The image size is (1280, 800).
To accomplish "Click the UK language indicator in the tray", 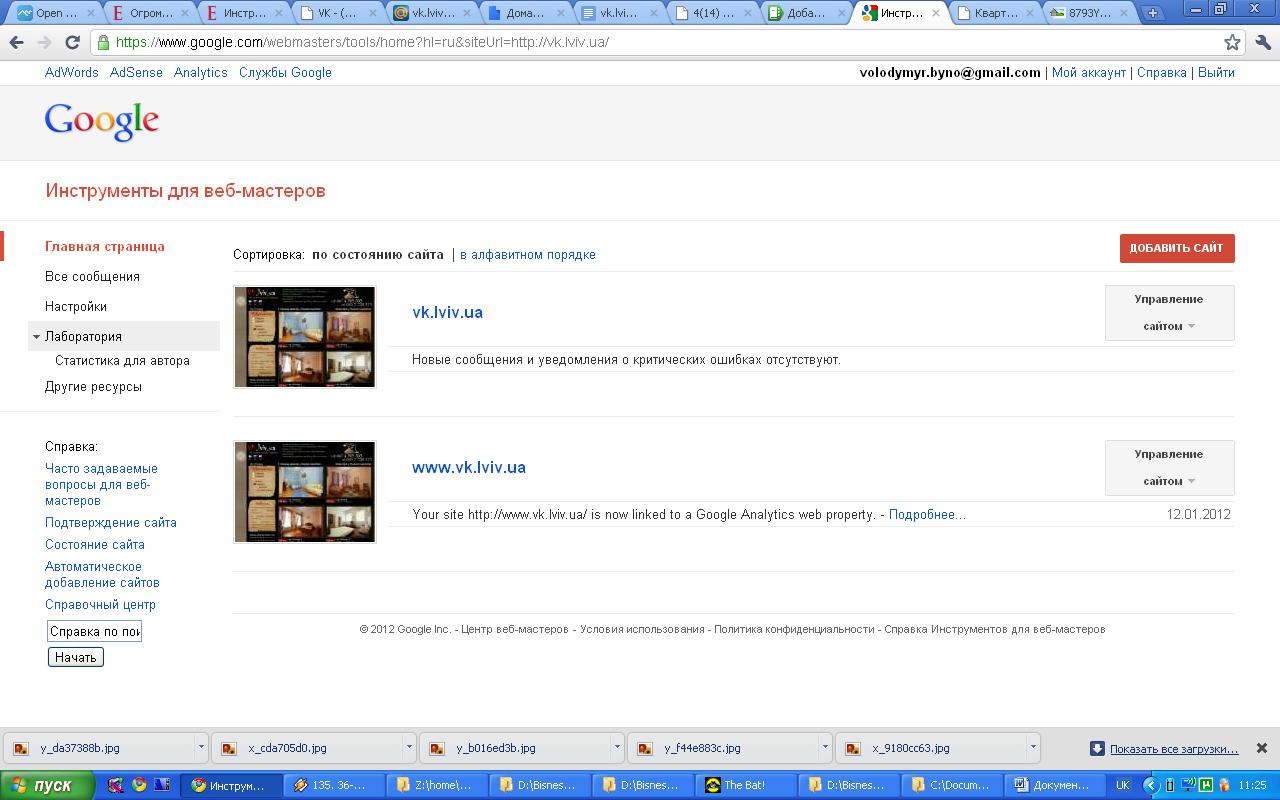I will pos(1123,785).
